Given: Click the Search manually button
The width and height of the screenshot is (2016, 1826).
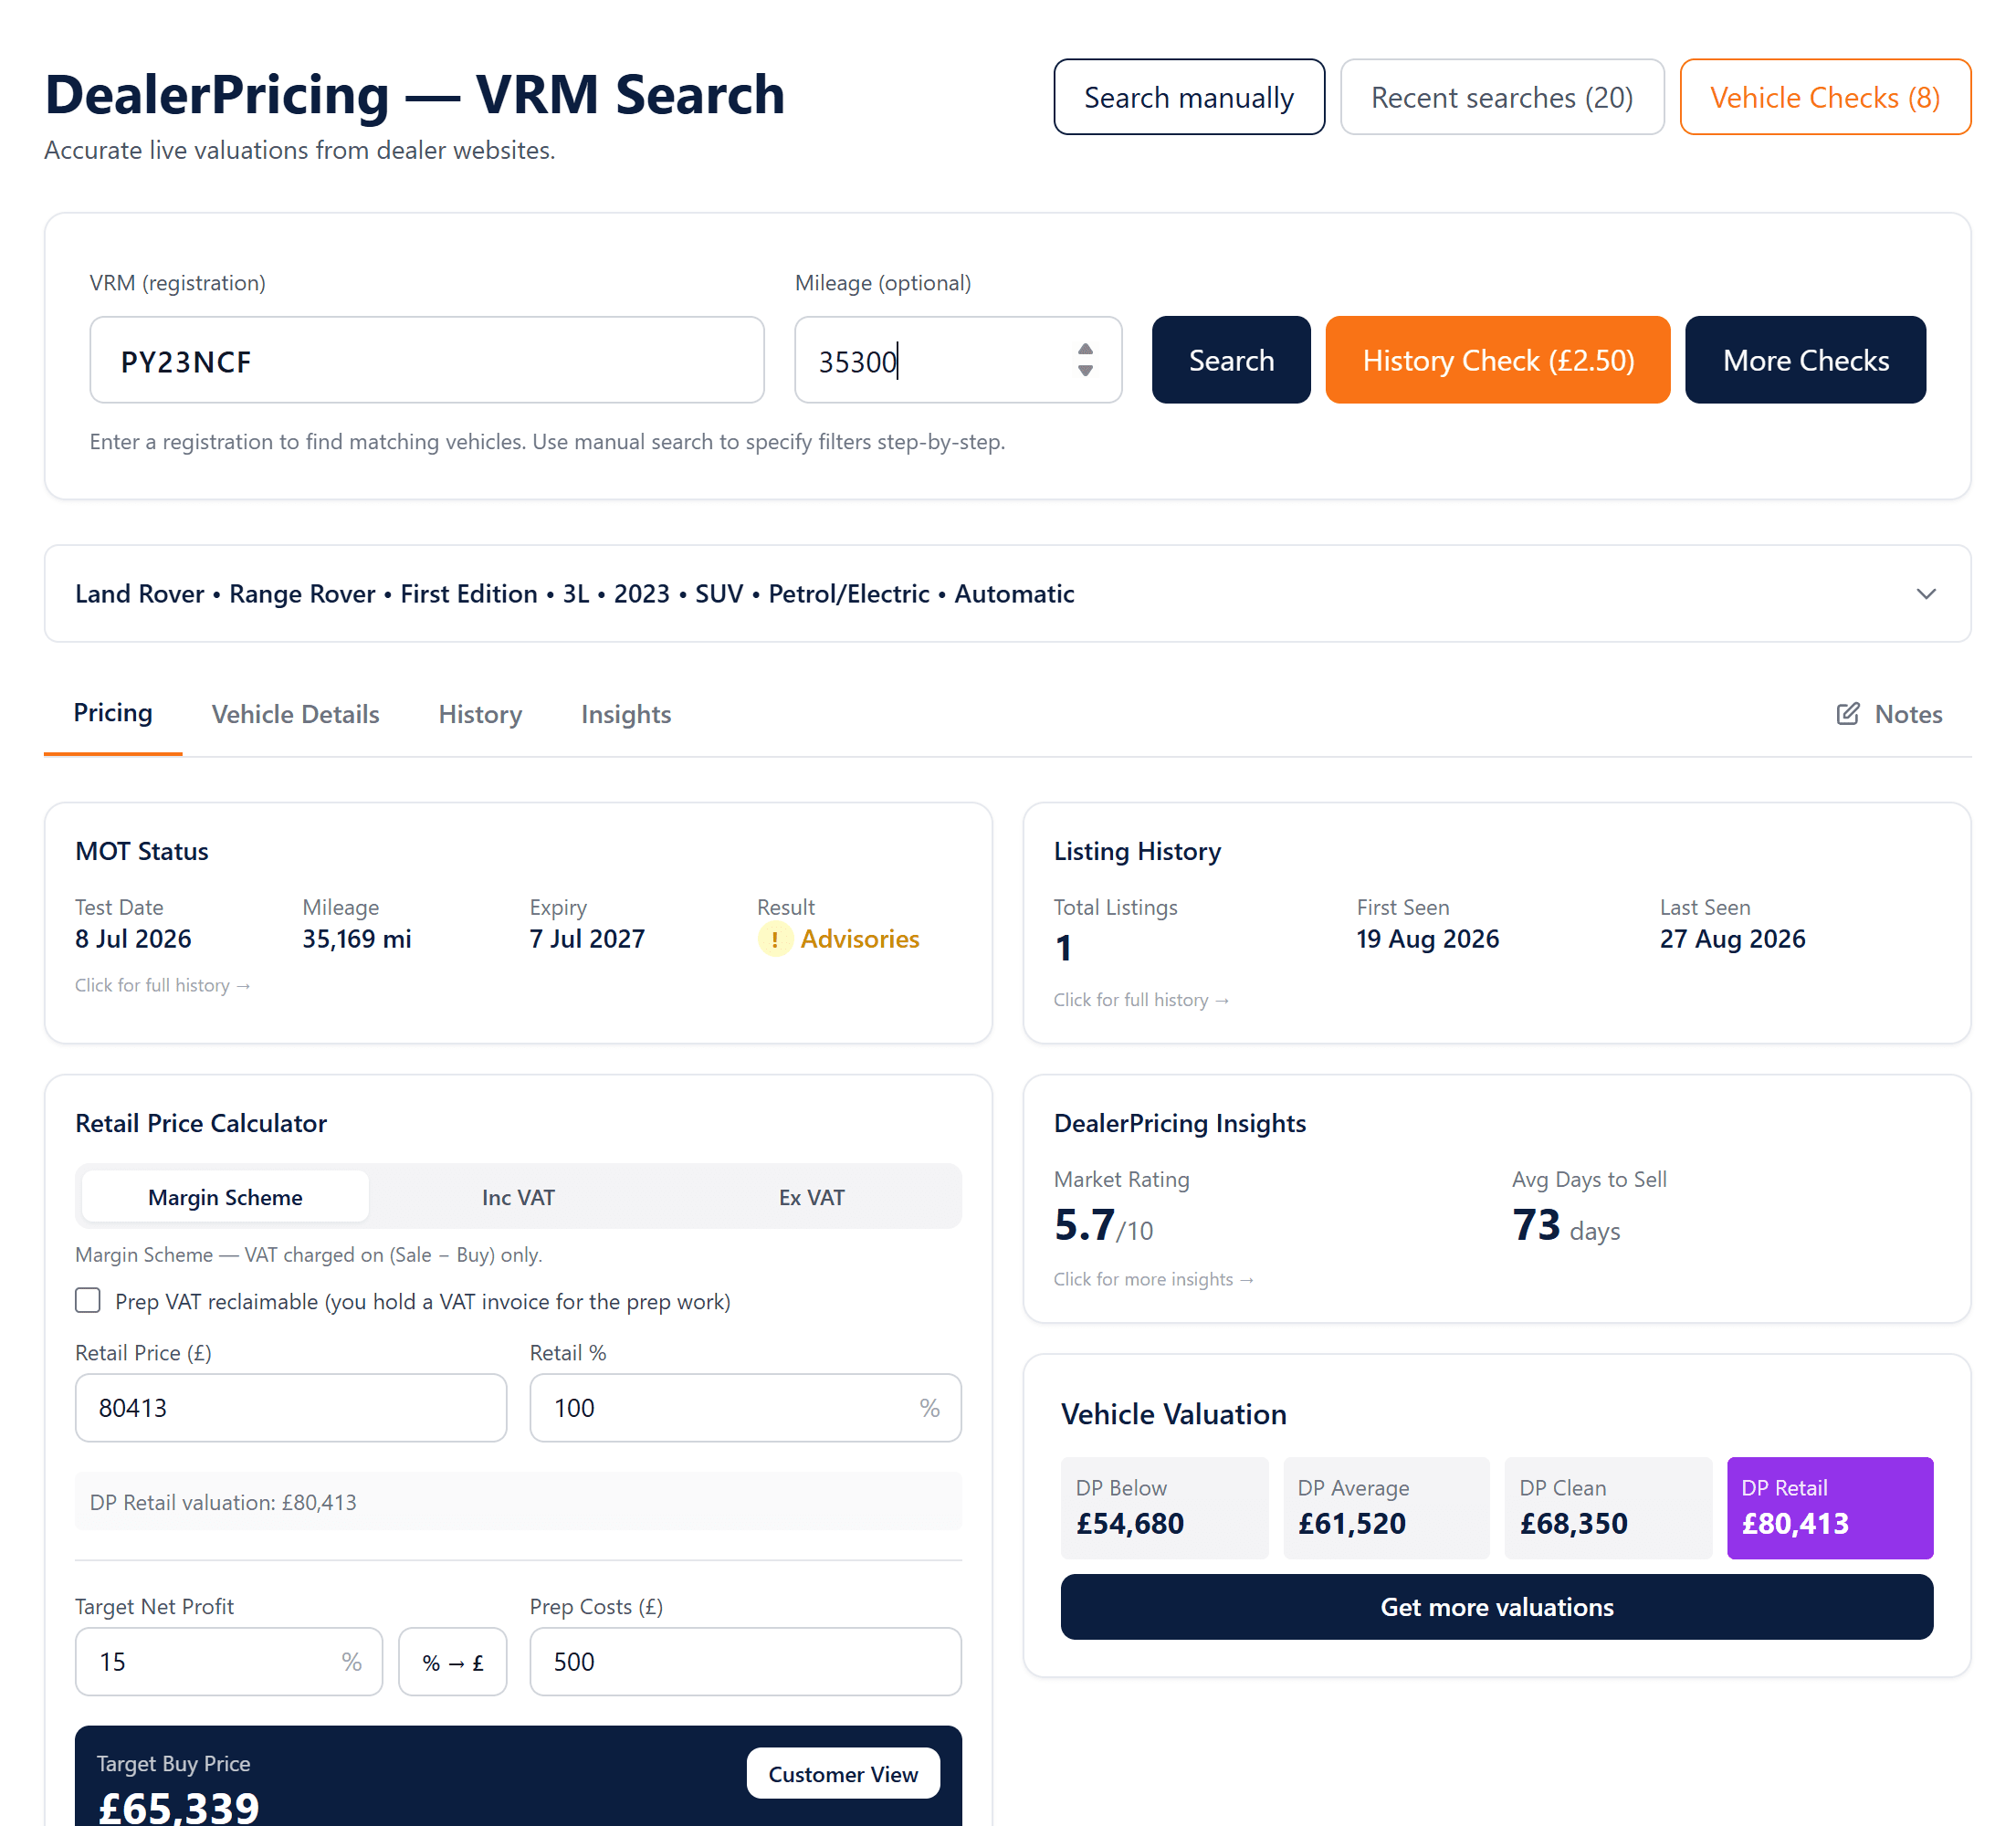Looking at the screenshot, I should [1189, 97].
